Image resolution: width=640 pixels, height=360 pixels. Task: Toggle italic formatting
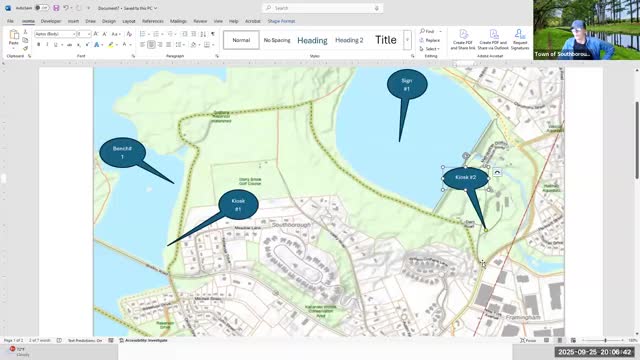[47, 44]
